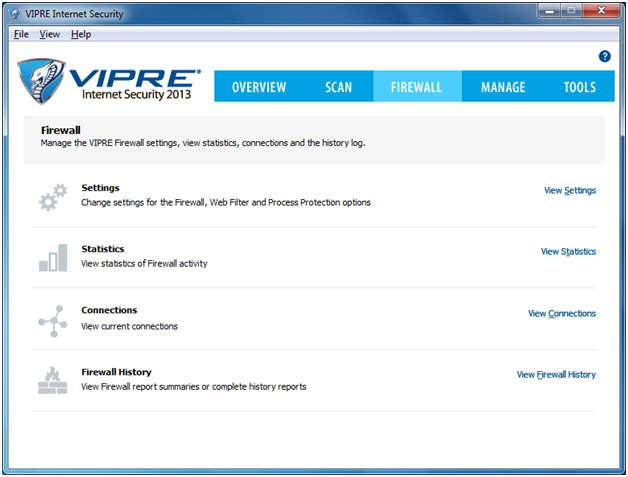Click the Firewall History brick wall icon
The width and height of the screenshot is (628, 477).
point(52,380)
